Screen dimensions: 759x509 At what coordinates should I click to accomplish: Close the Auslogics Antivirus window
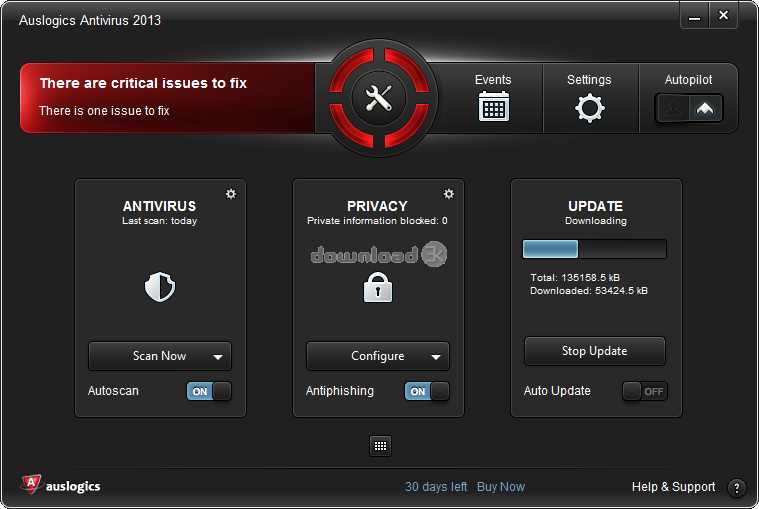[723, 15]
